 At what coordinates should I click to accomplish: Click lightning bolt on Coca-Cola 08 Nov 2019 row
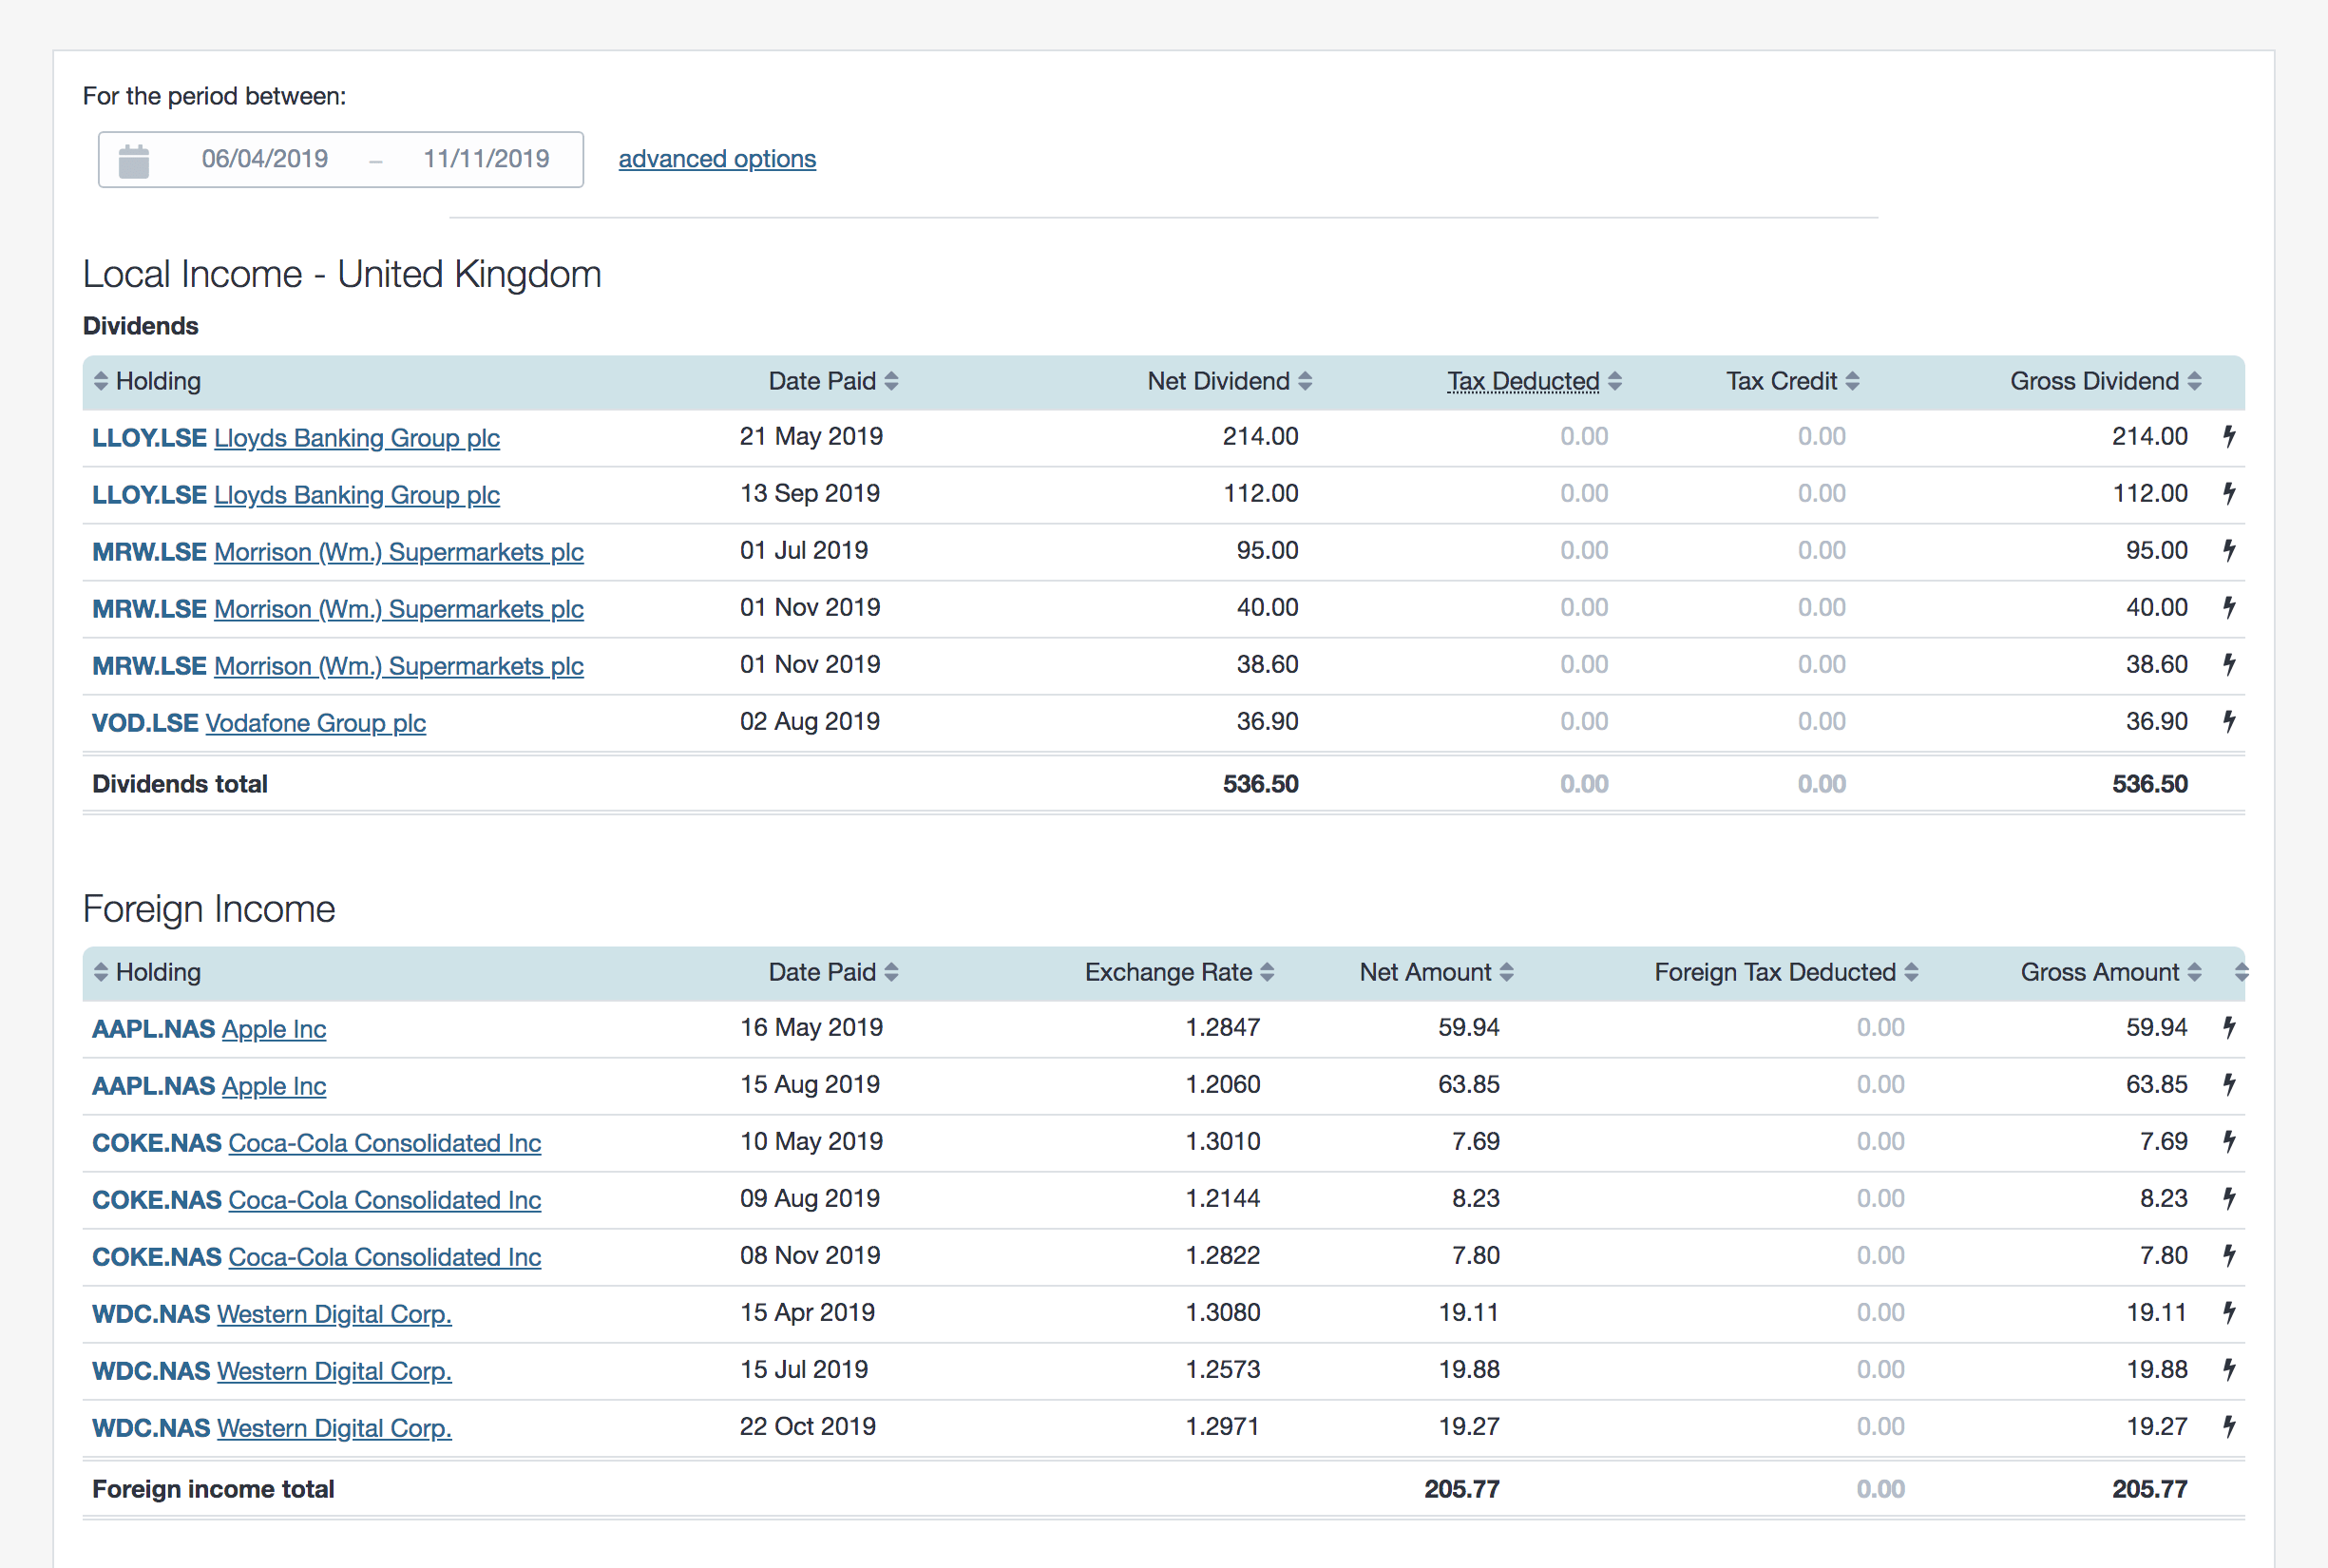(x=2229, y=1255)
